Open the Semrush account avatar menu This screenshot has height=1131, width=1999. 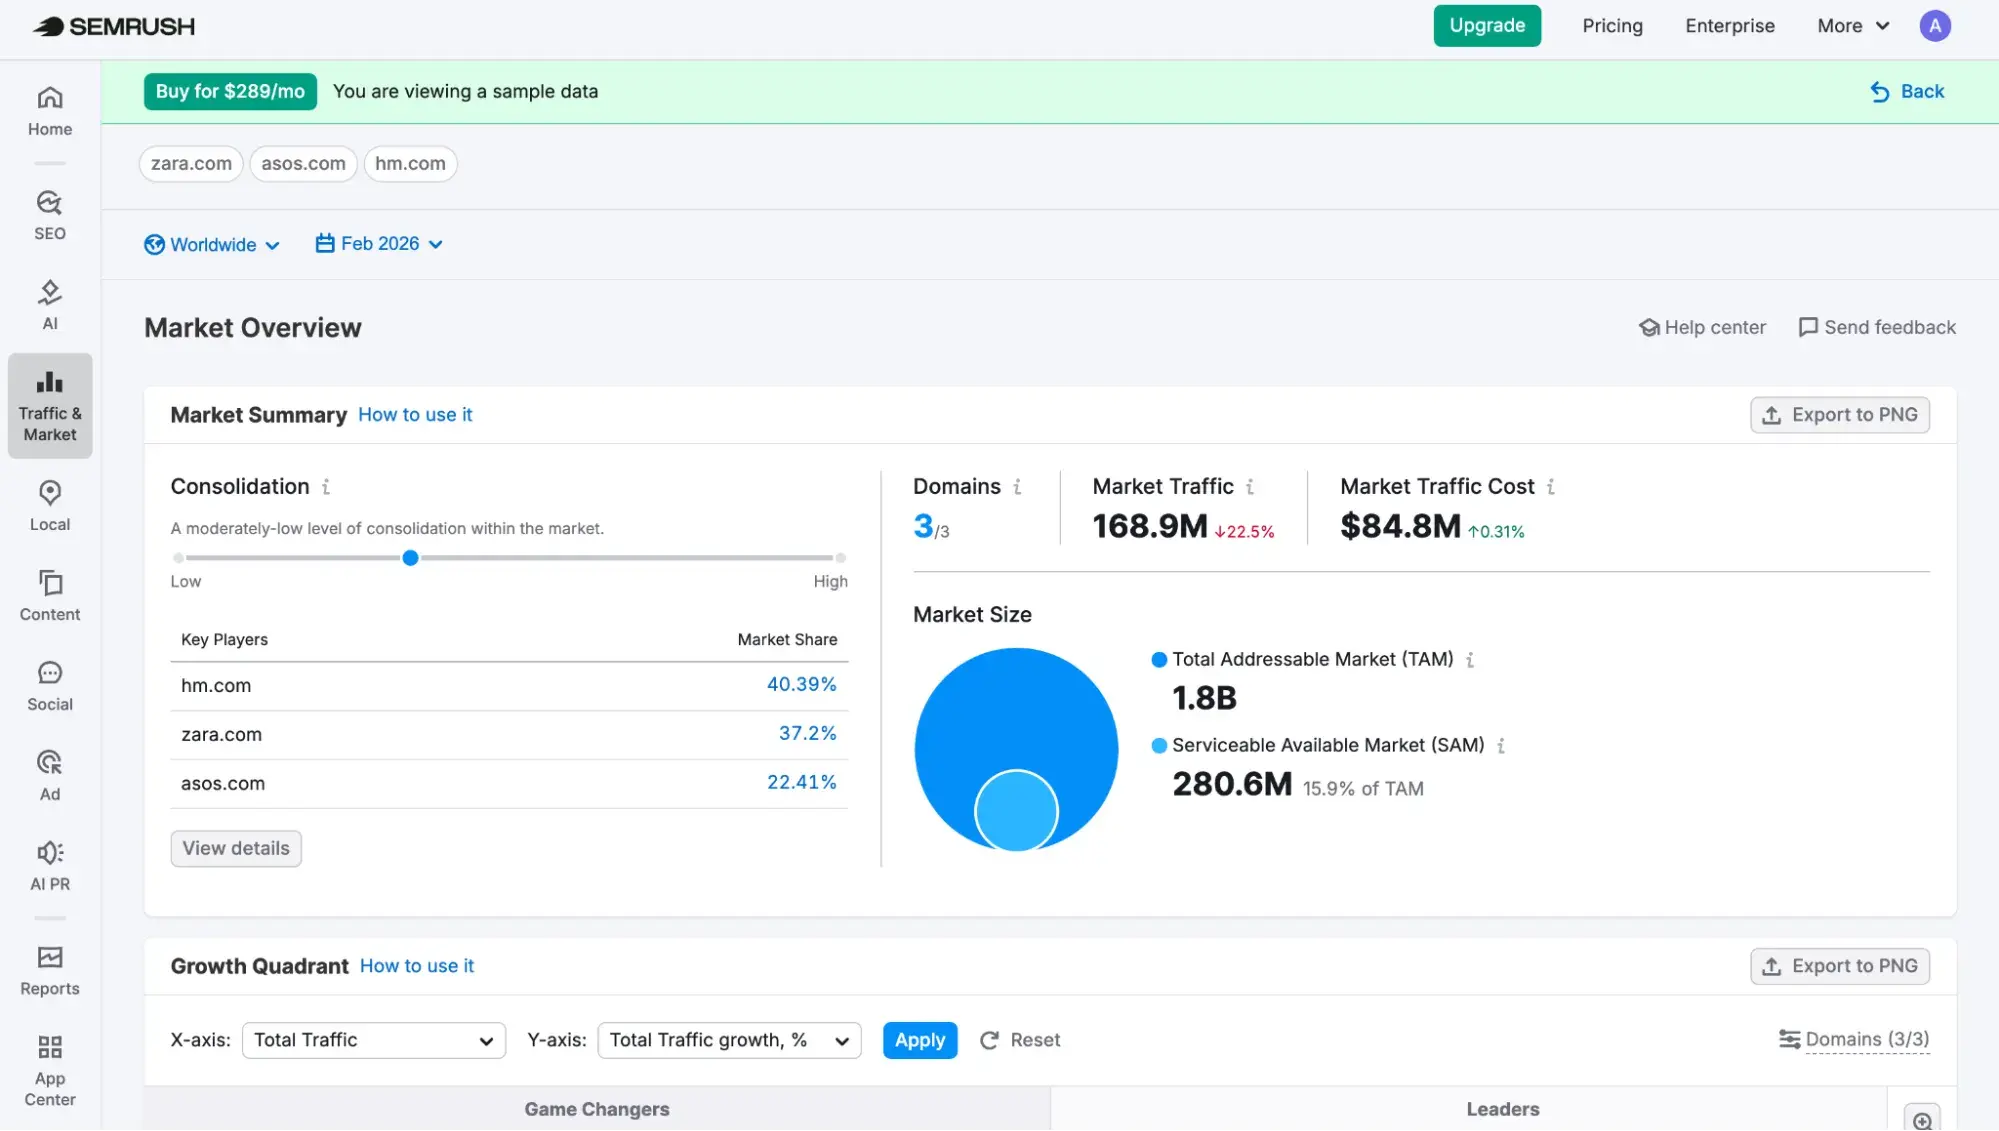click(x=1935, y=25)
